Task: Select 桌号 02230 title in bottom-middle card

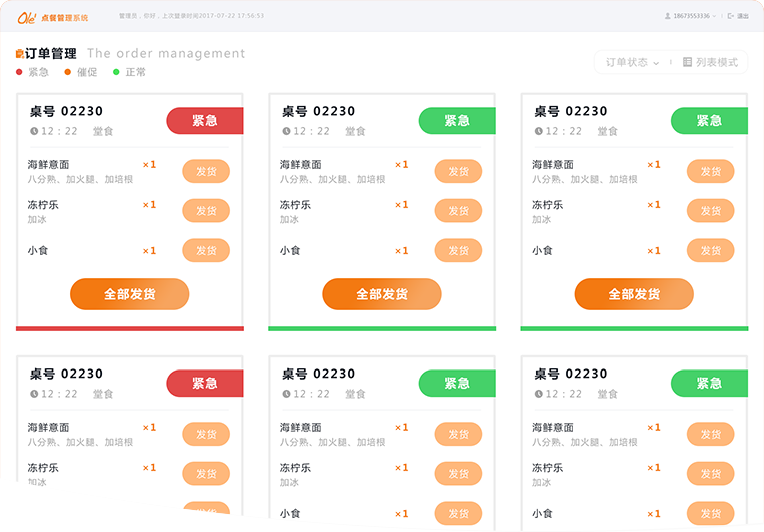Action: click(318, 374)
